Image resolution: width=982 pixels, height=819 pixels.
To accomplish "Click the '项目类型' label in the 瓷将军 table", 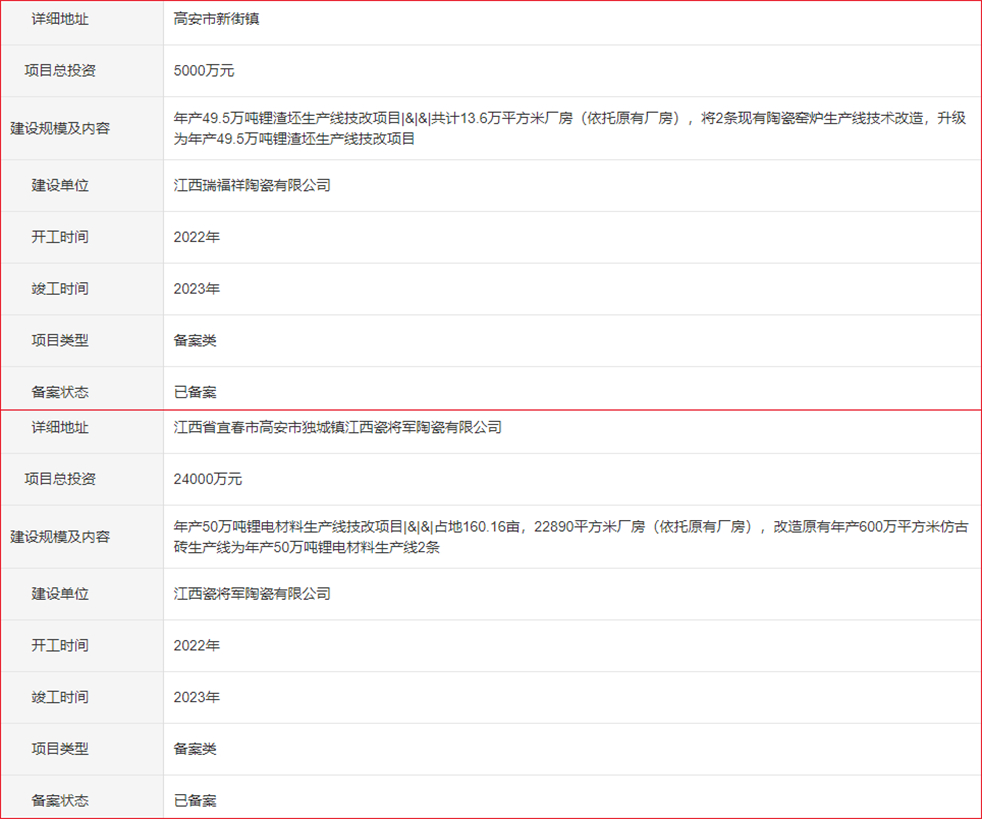I will [x=60, y=749].
